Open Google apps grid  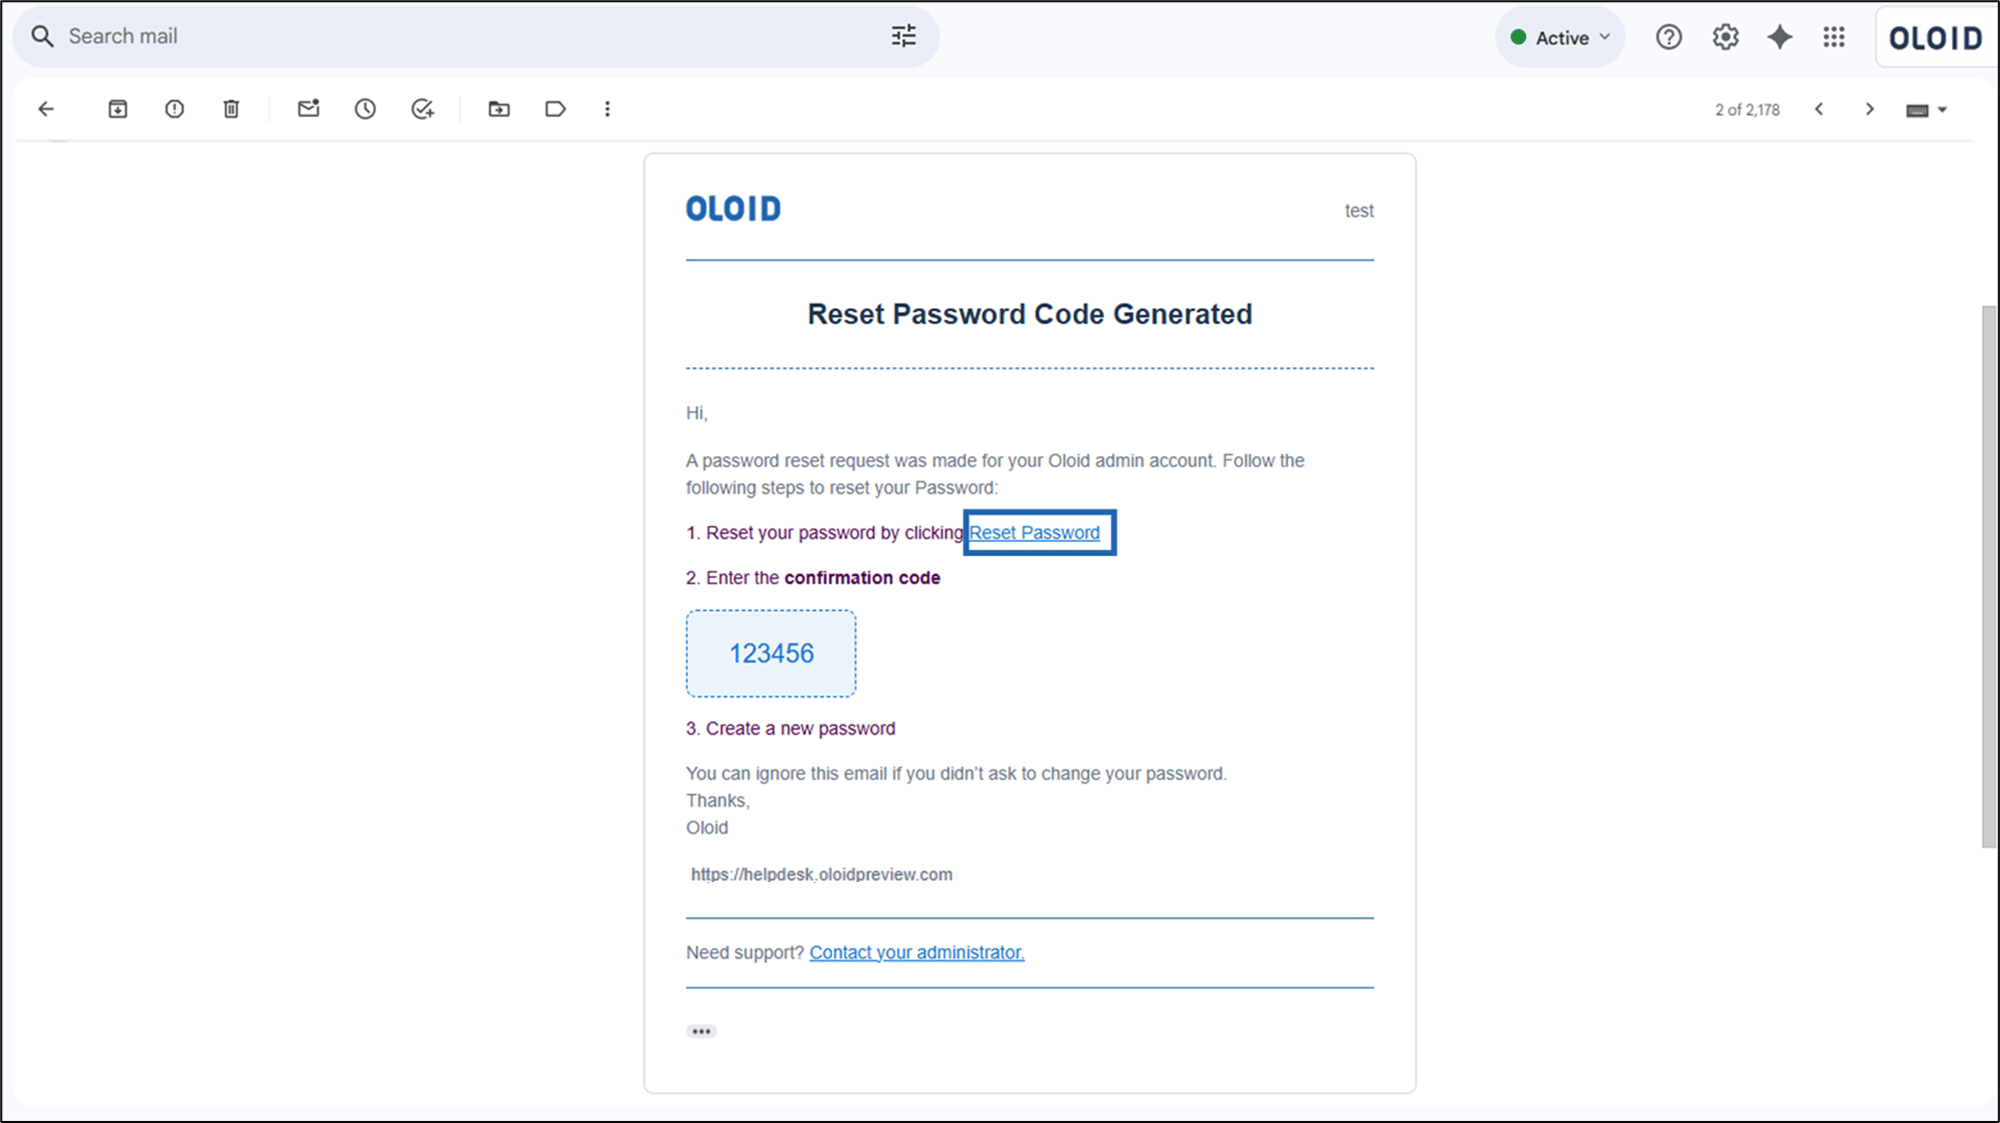coord(1834,37)
